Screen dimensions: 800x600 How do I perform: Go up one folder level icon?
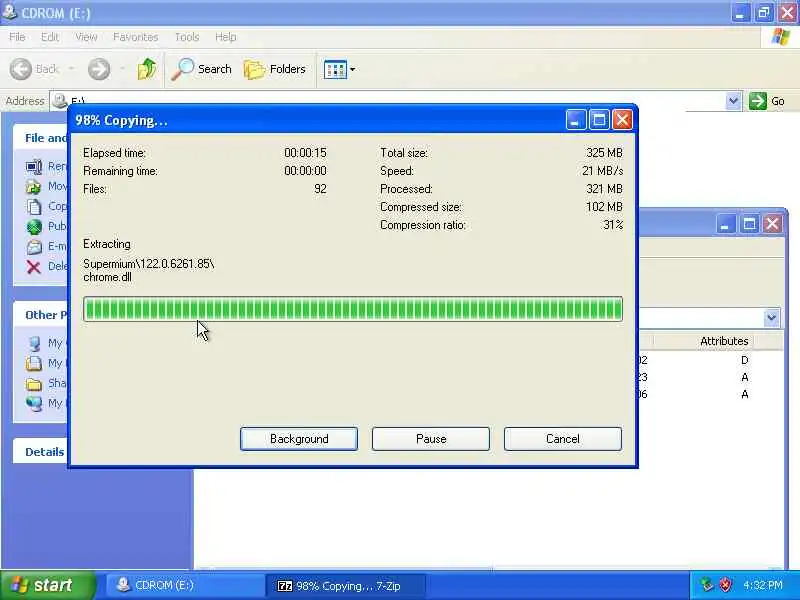click(x=147, y=69)
